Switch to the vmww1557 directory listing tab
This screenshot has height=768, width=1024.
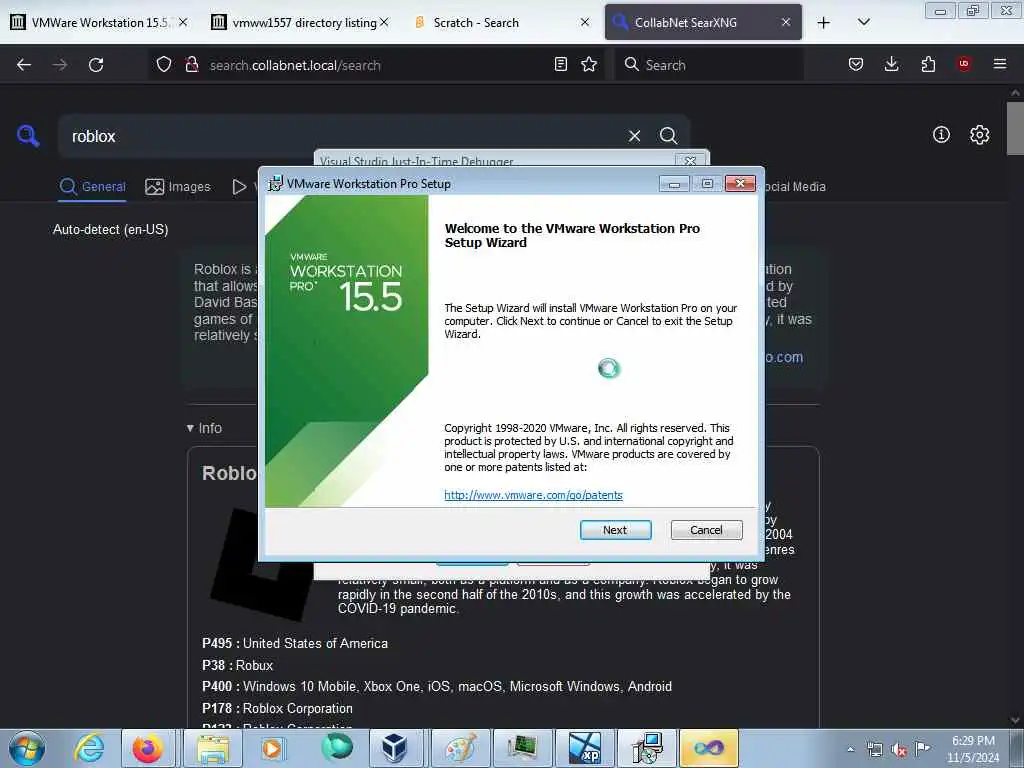click(300, 22)
